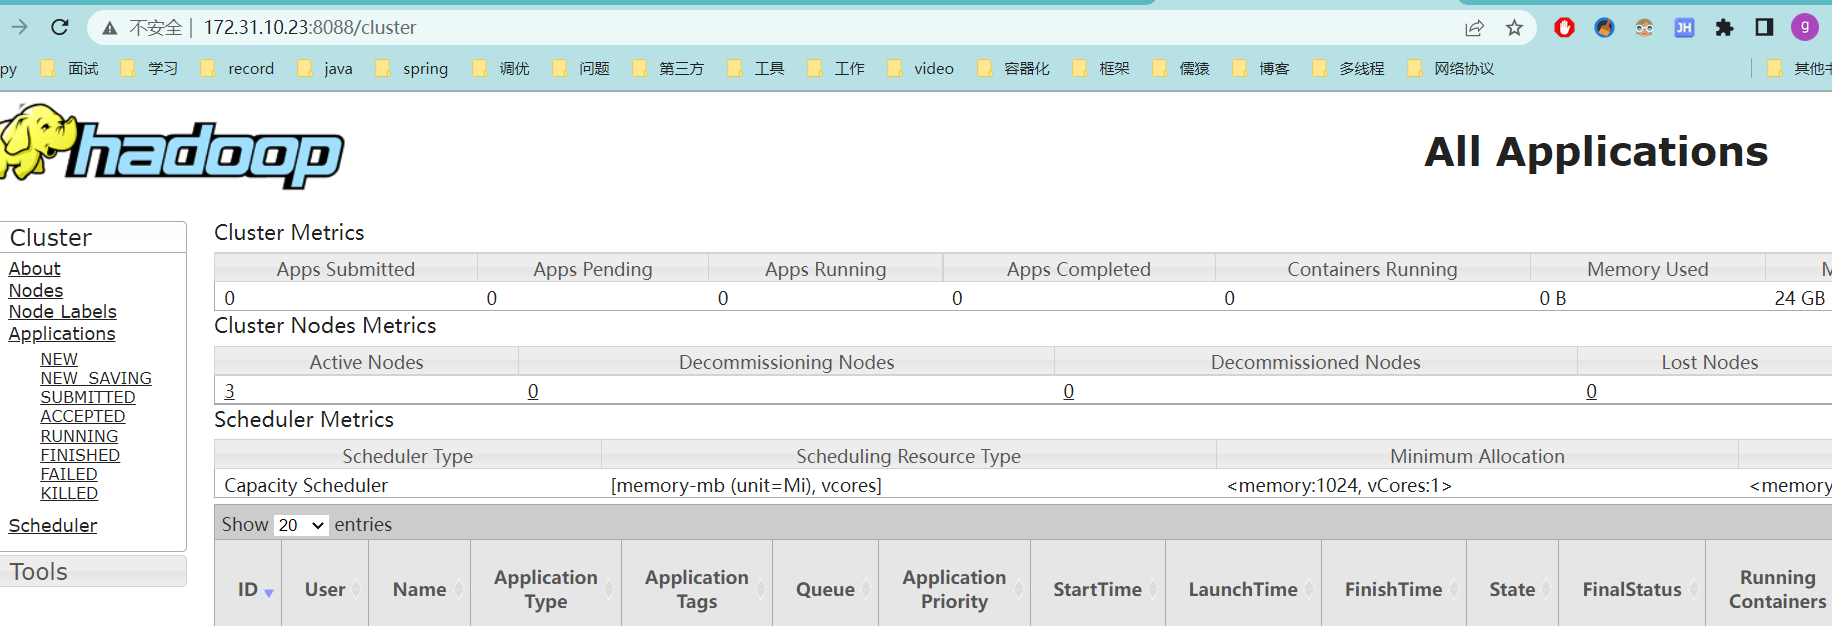Sort by FinalStatus column header
The height and width of the screenshot is (626, 1832).
pyautogui.click(x=1632, y=590)
